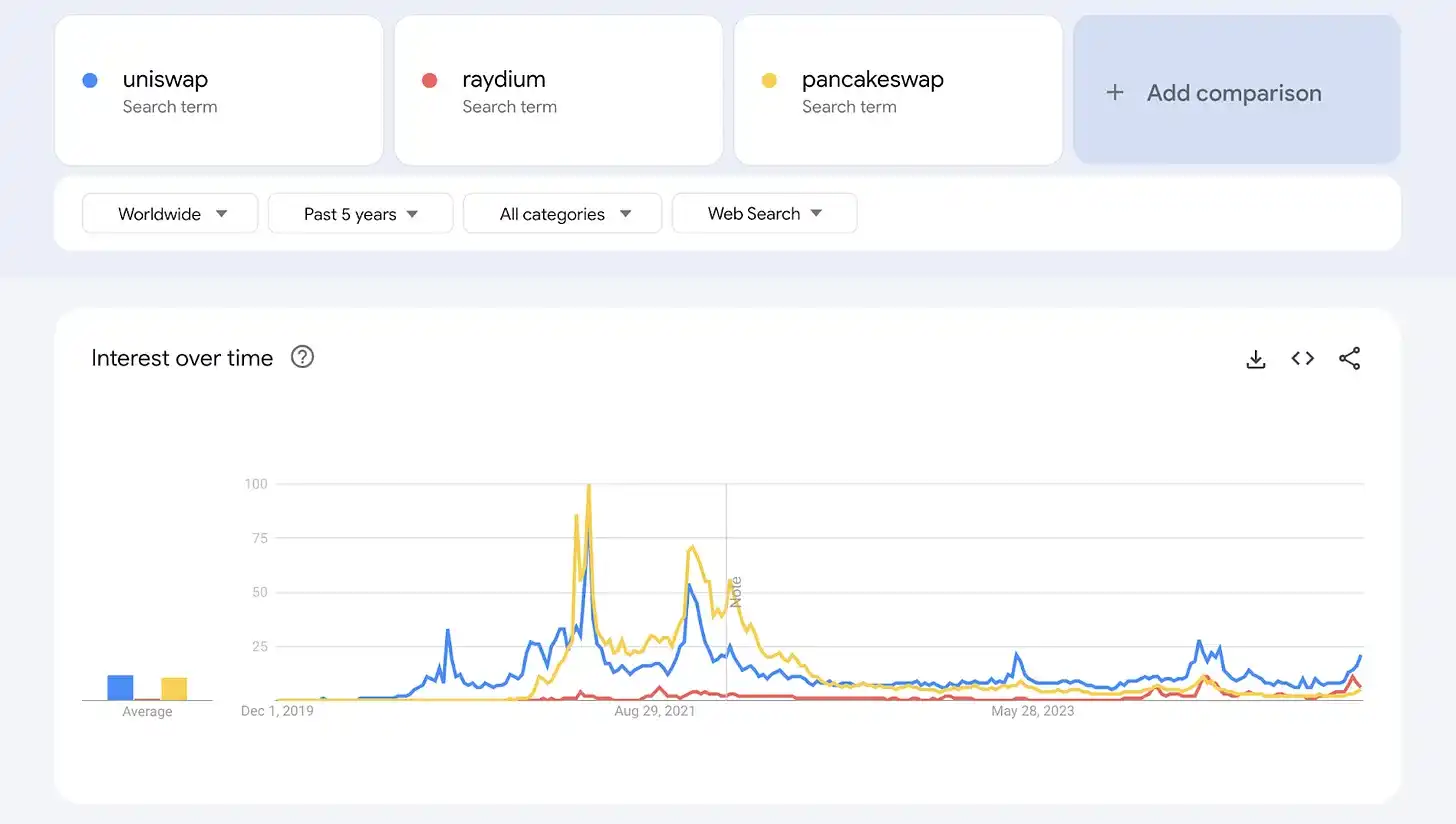Open the Web Search type dropdown
1456x824 pixels.
[764, 214]
